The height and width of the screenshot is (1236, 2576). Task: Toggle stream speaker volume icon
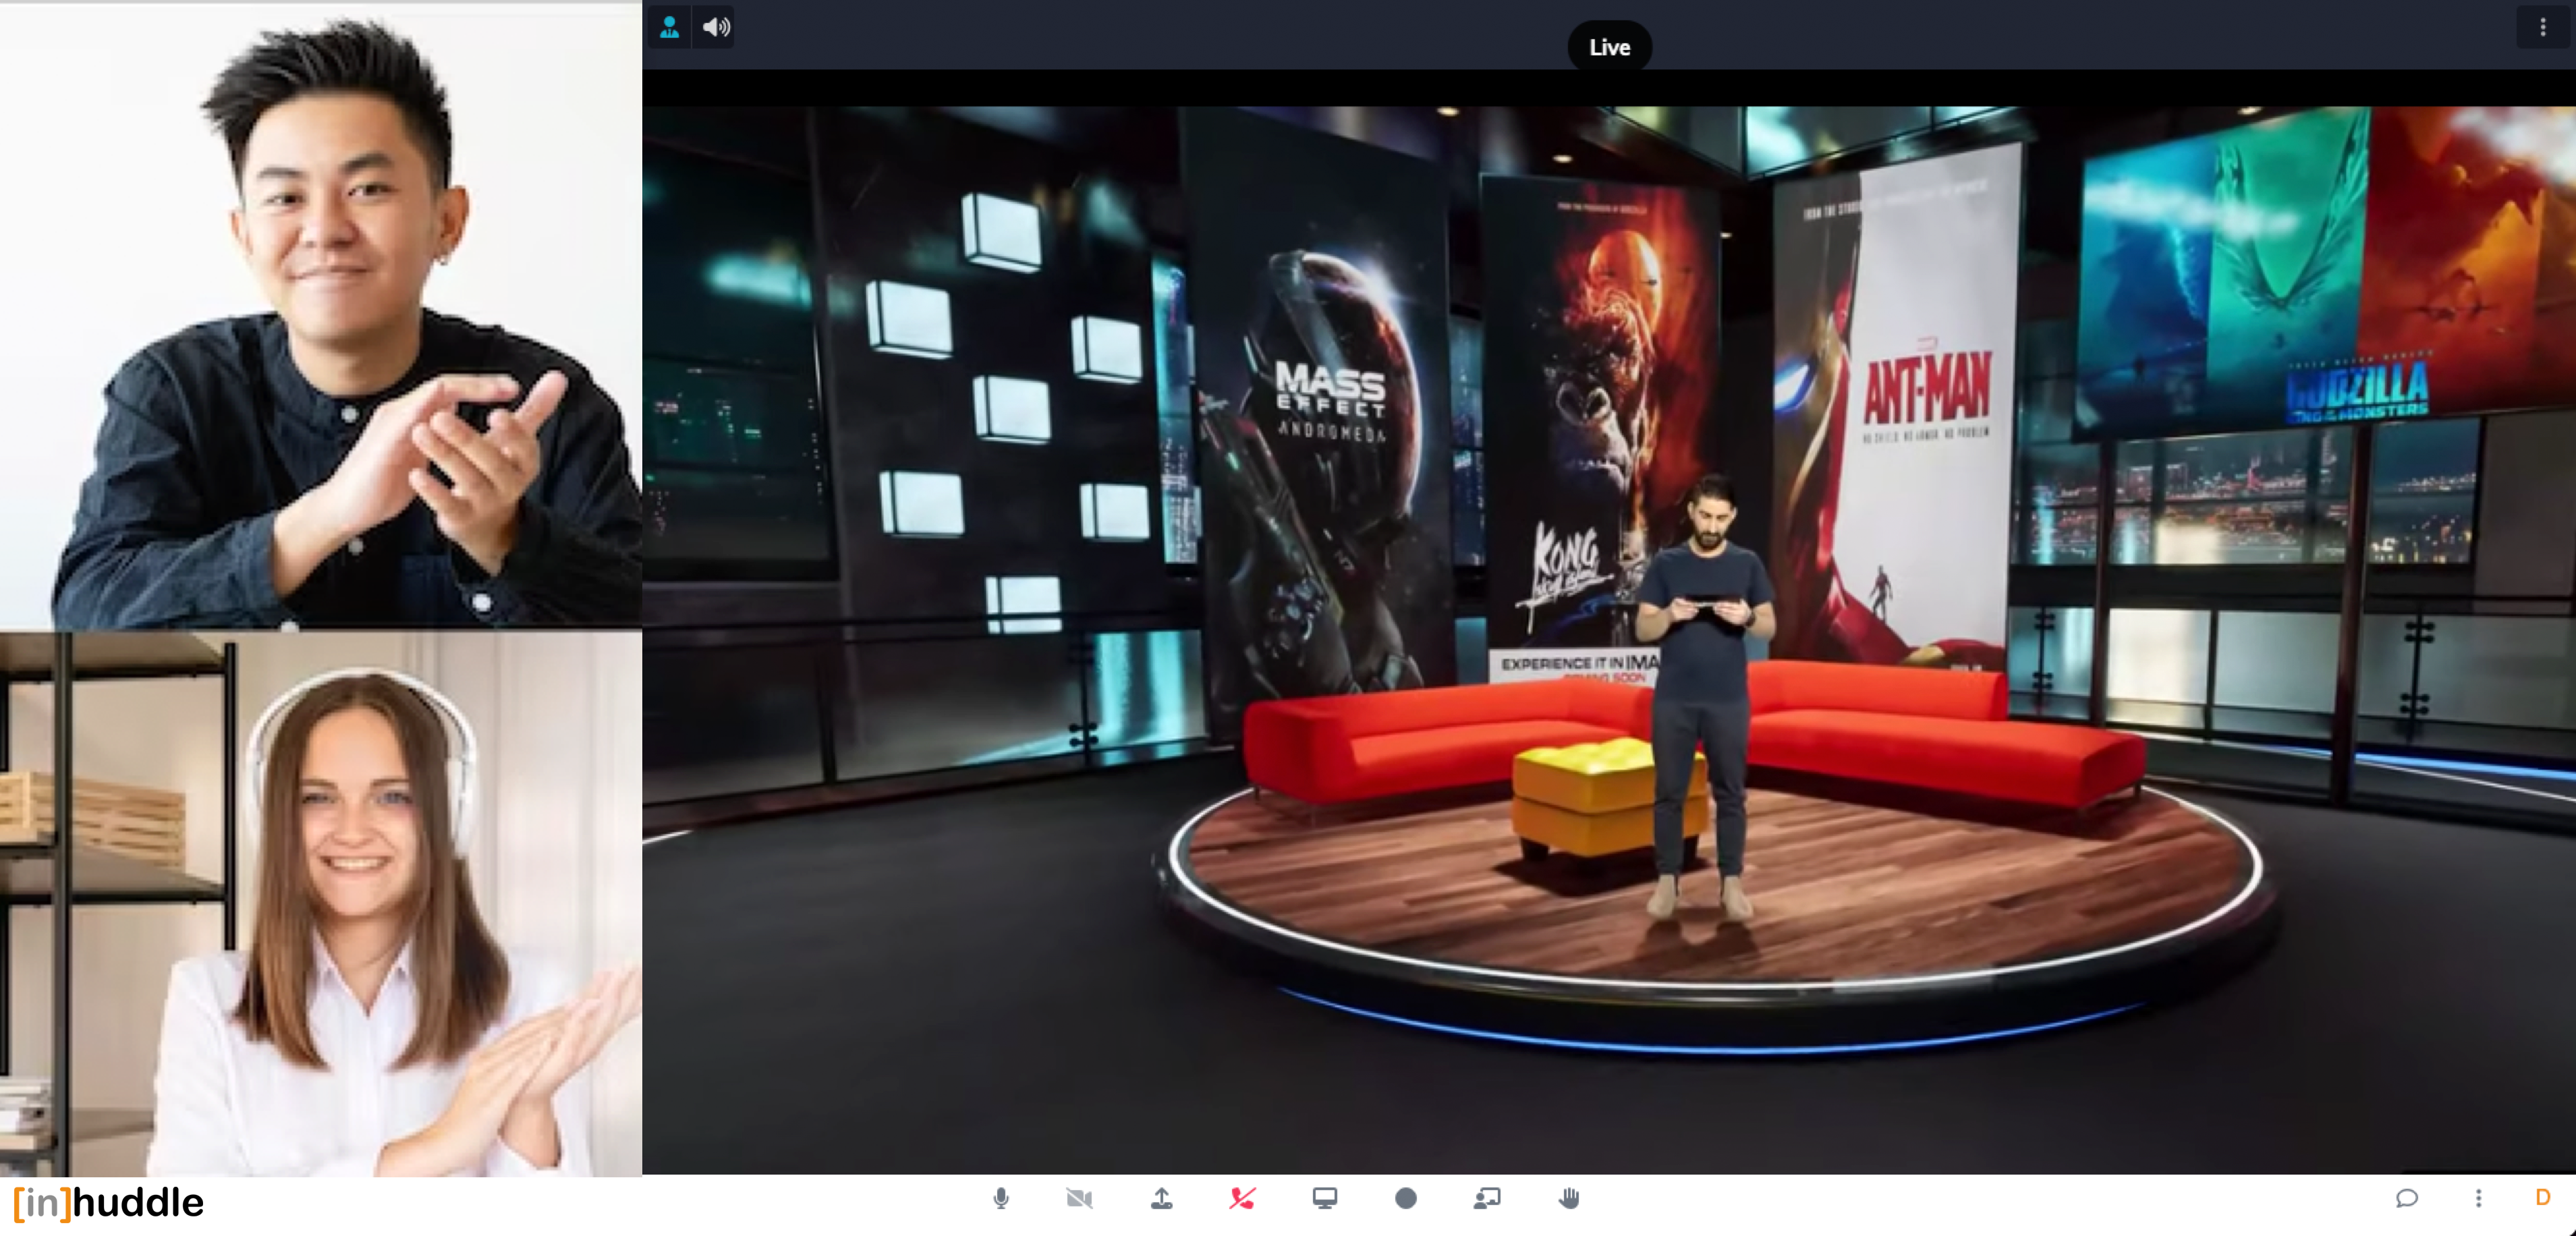click(715, 27)
